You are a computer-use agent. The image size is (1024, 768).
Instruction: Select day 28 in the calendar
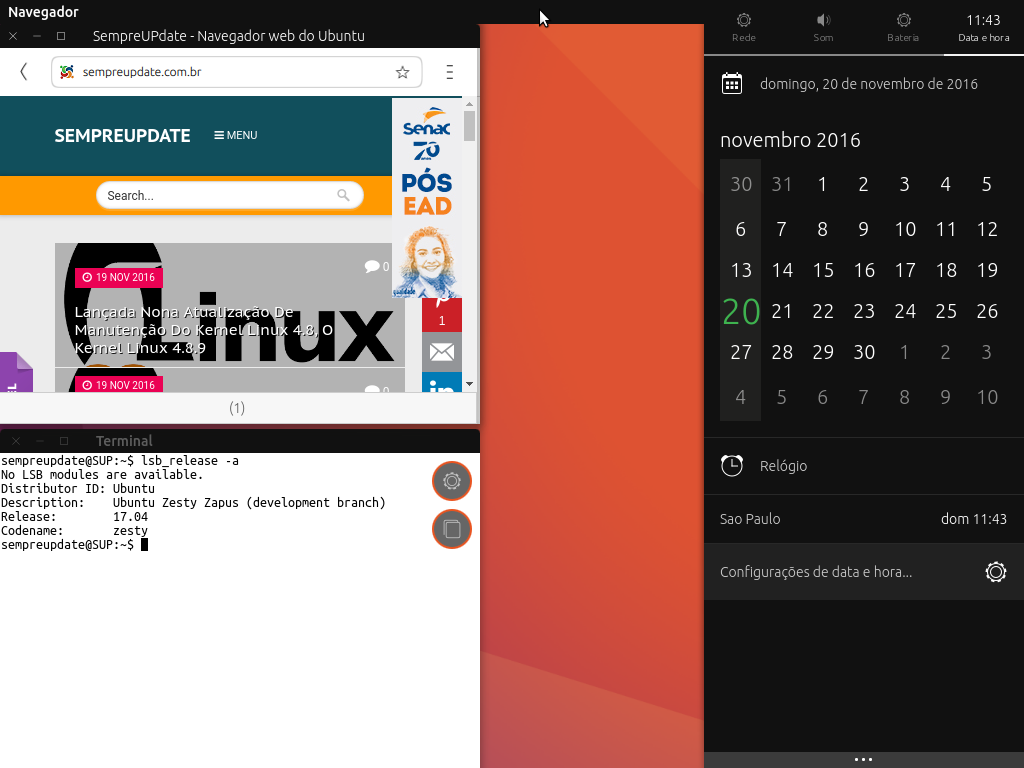pyautogui.click(x=782, y=353)
